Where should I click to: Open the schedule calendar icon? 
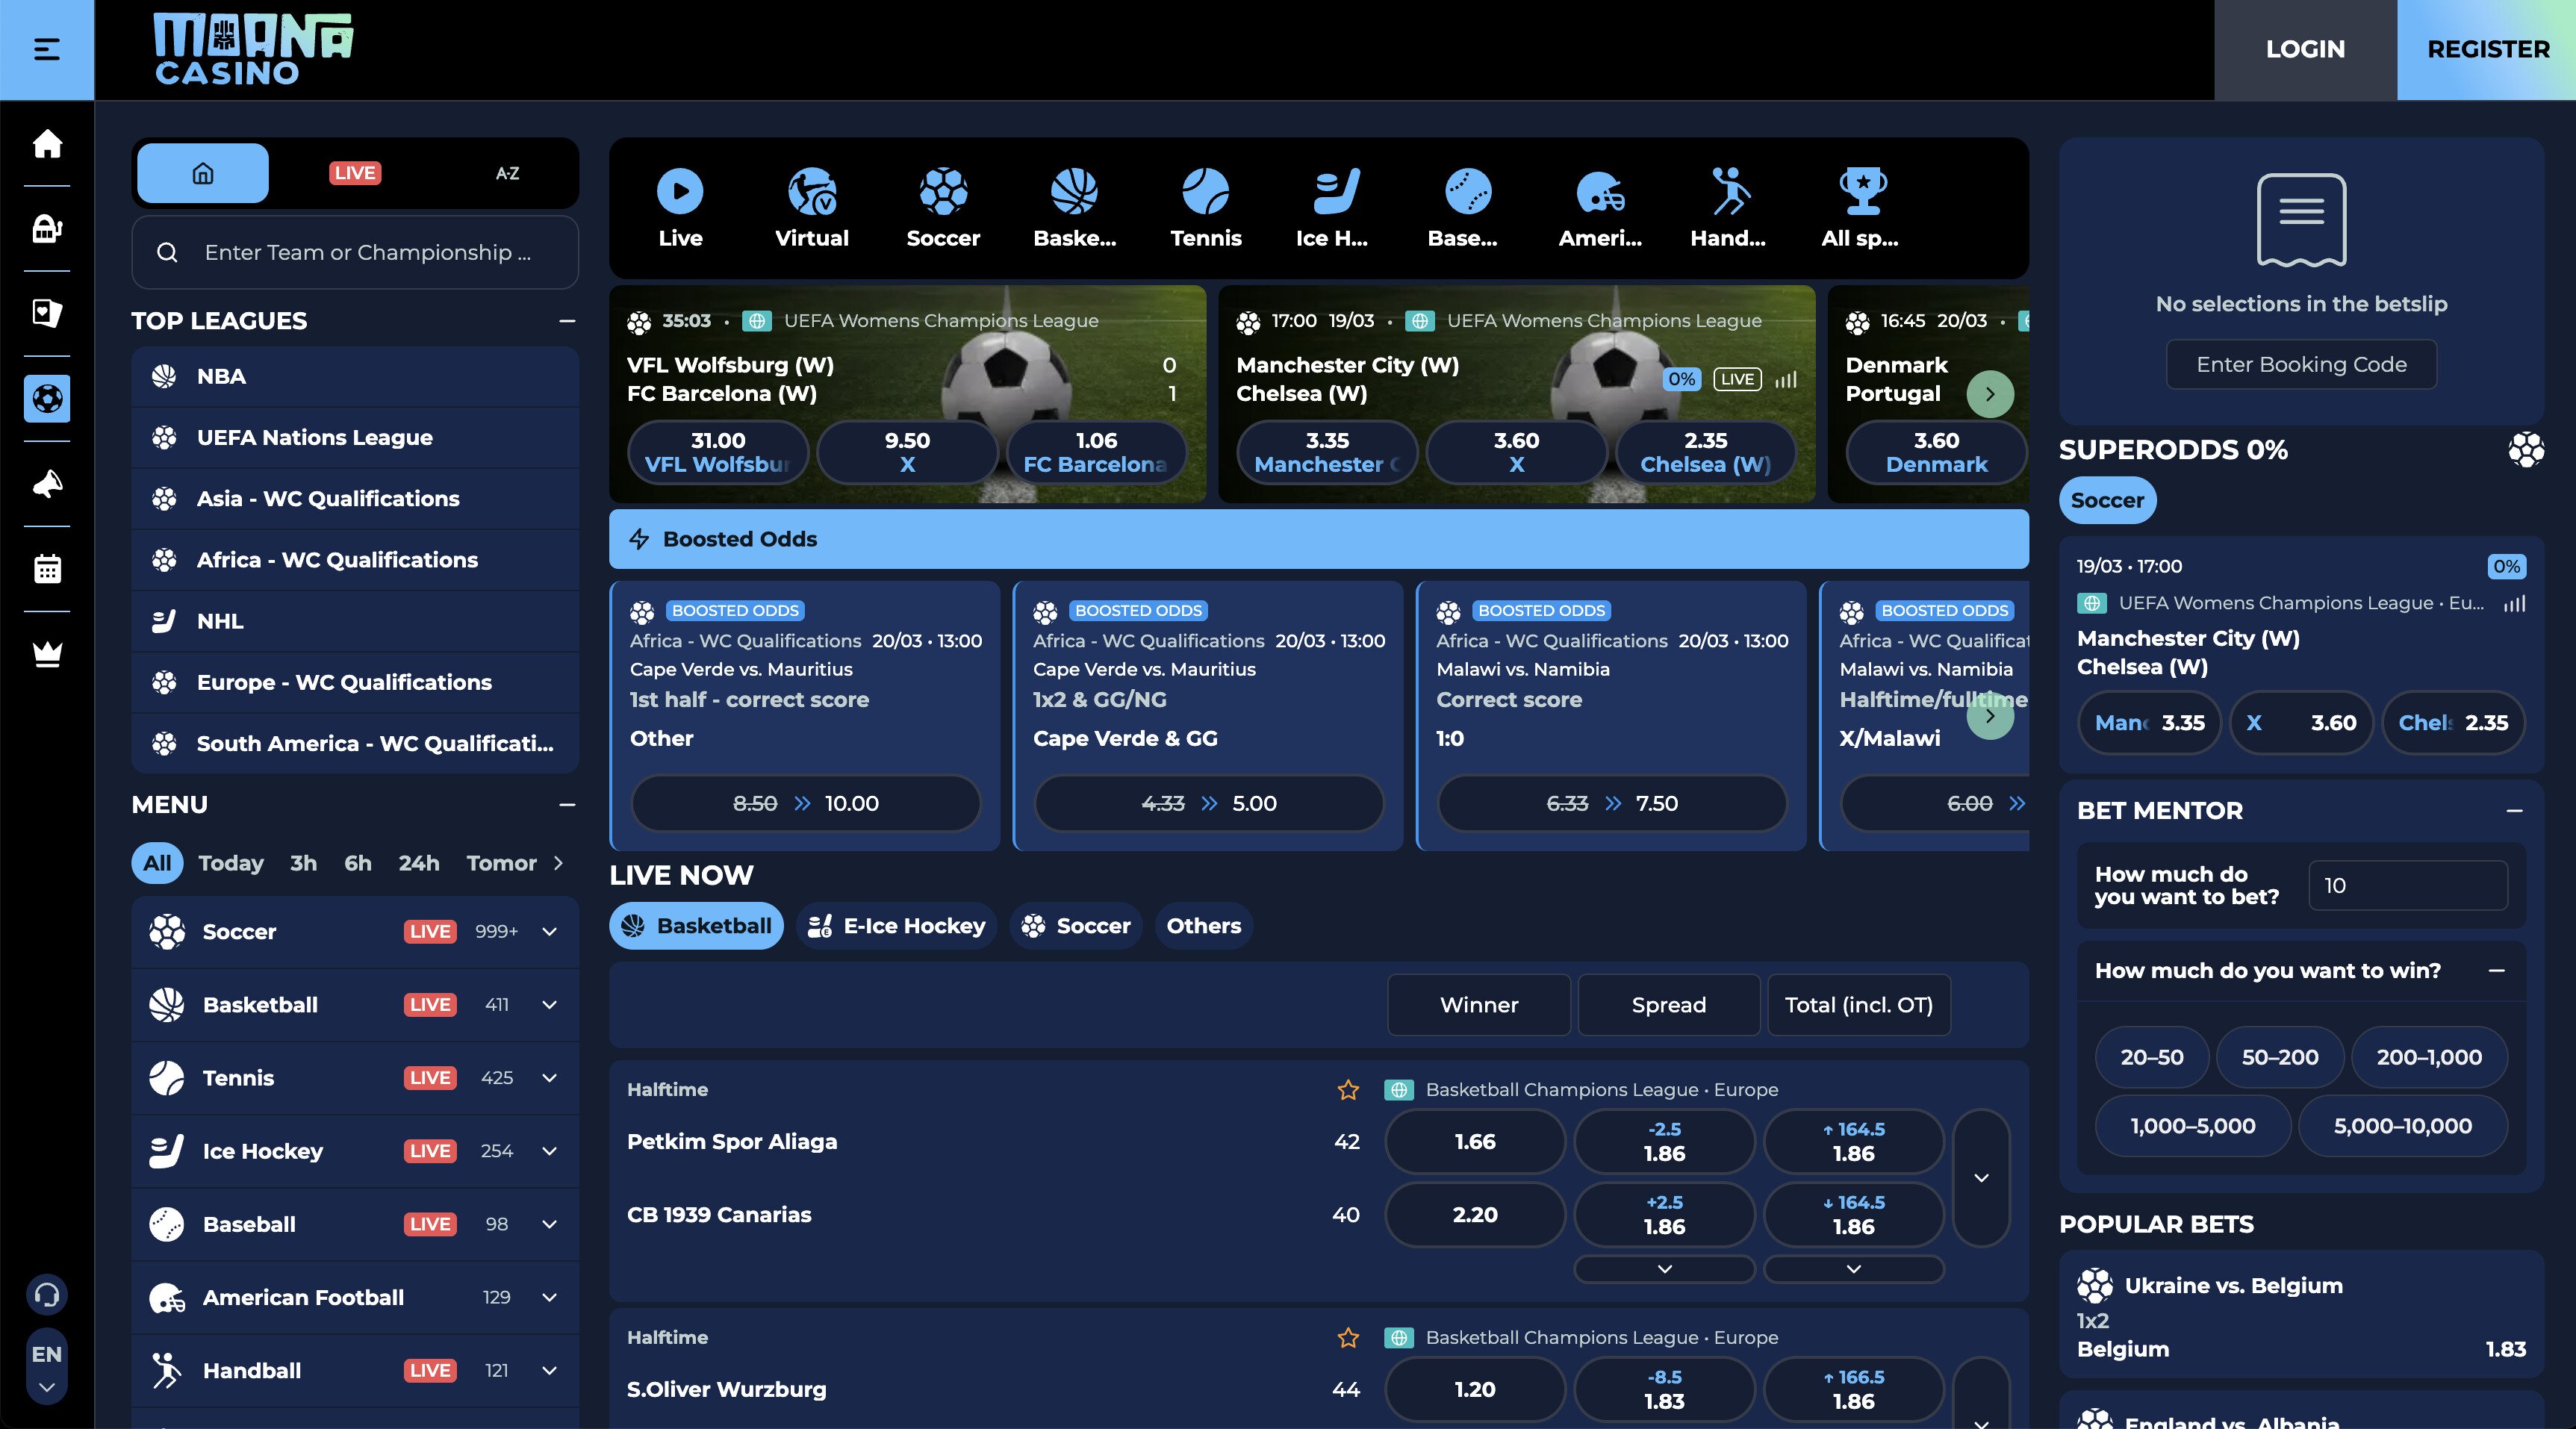[47, 569]
